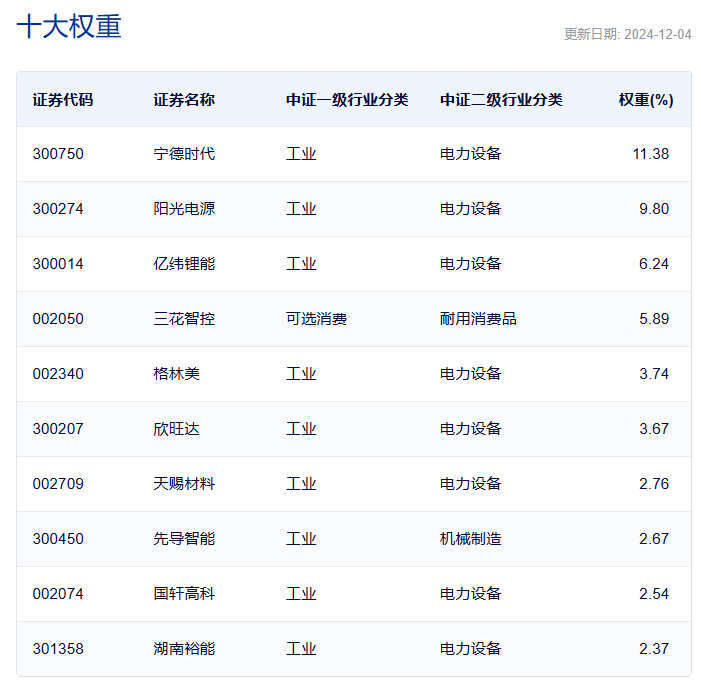The height and width of the screenshot is (695, 701).
Task: Select security code 300274
Action: pos(58,209)
